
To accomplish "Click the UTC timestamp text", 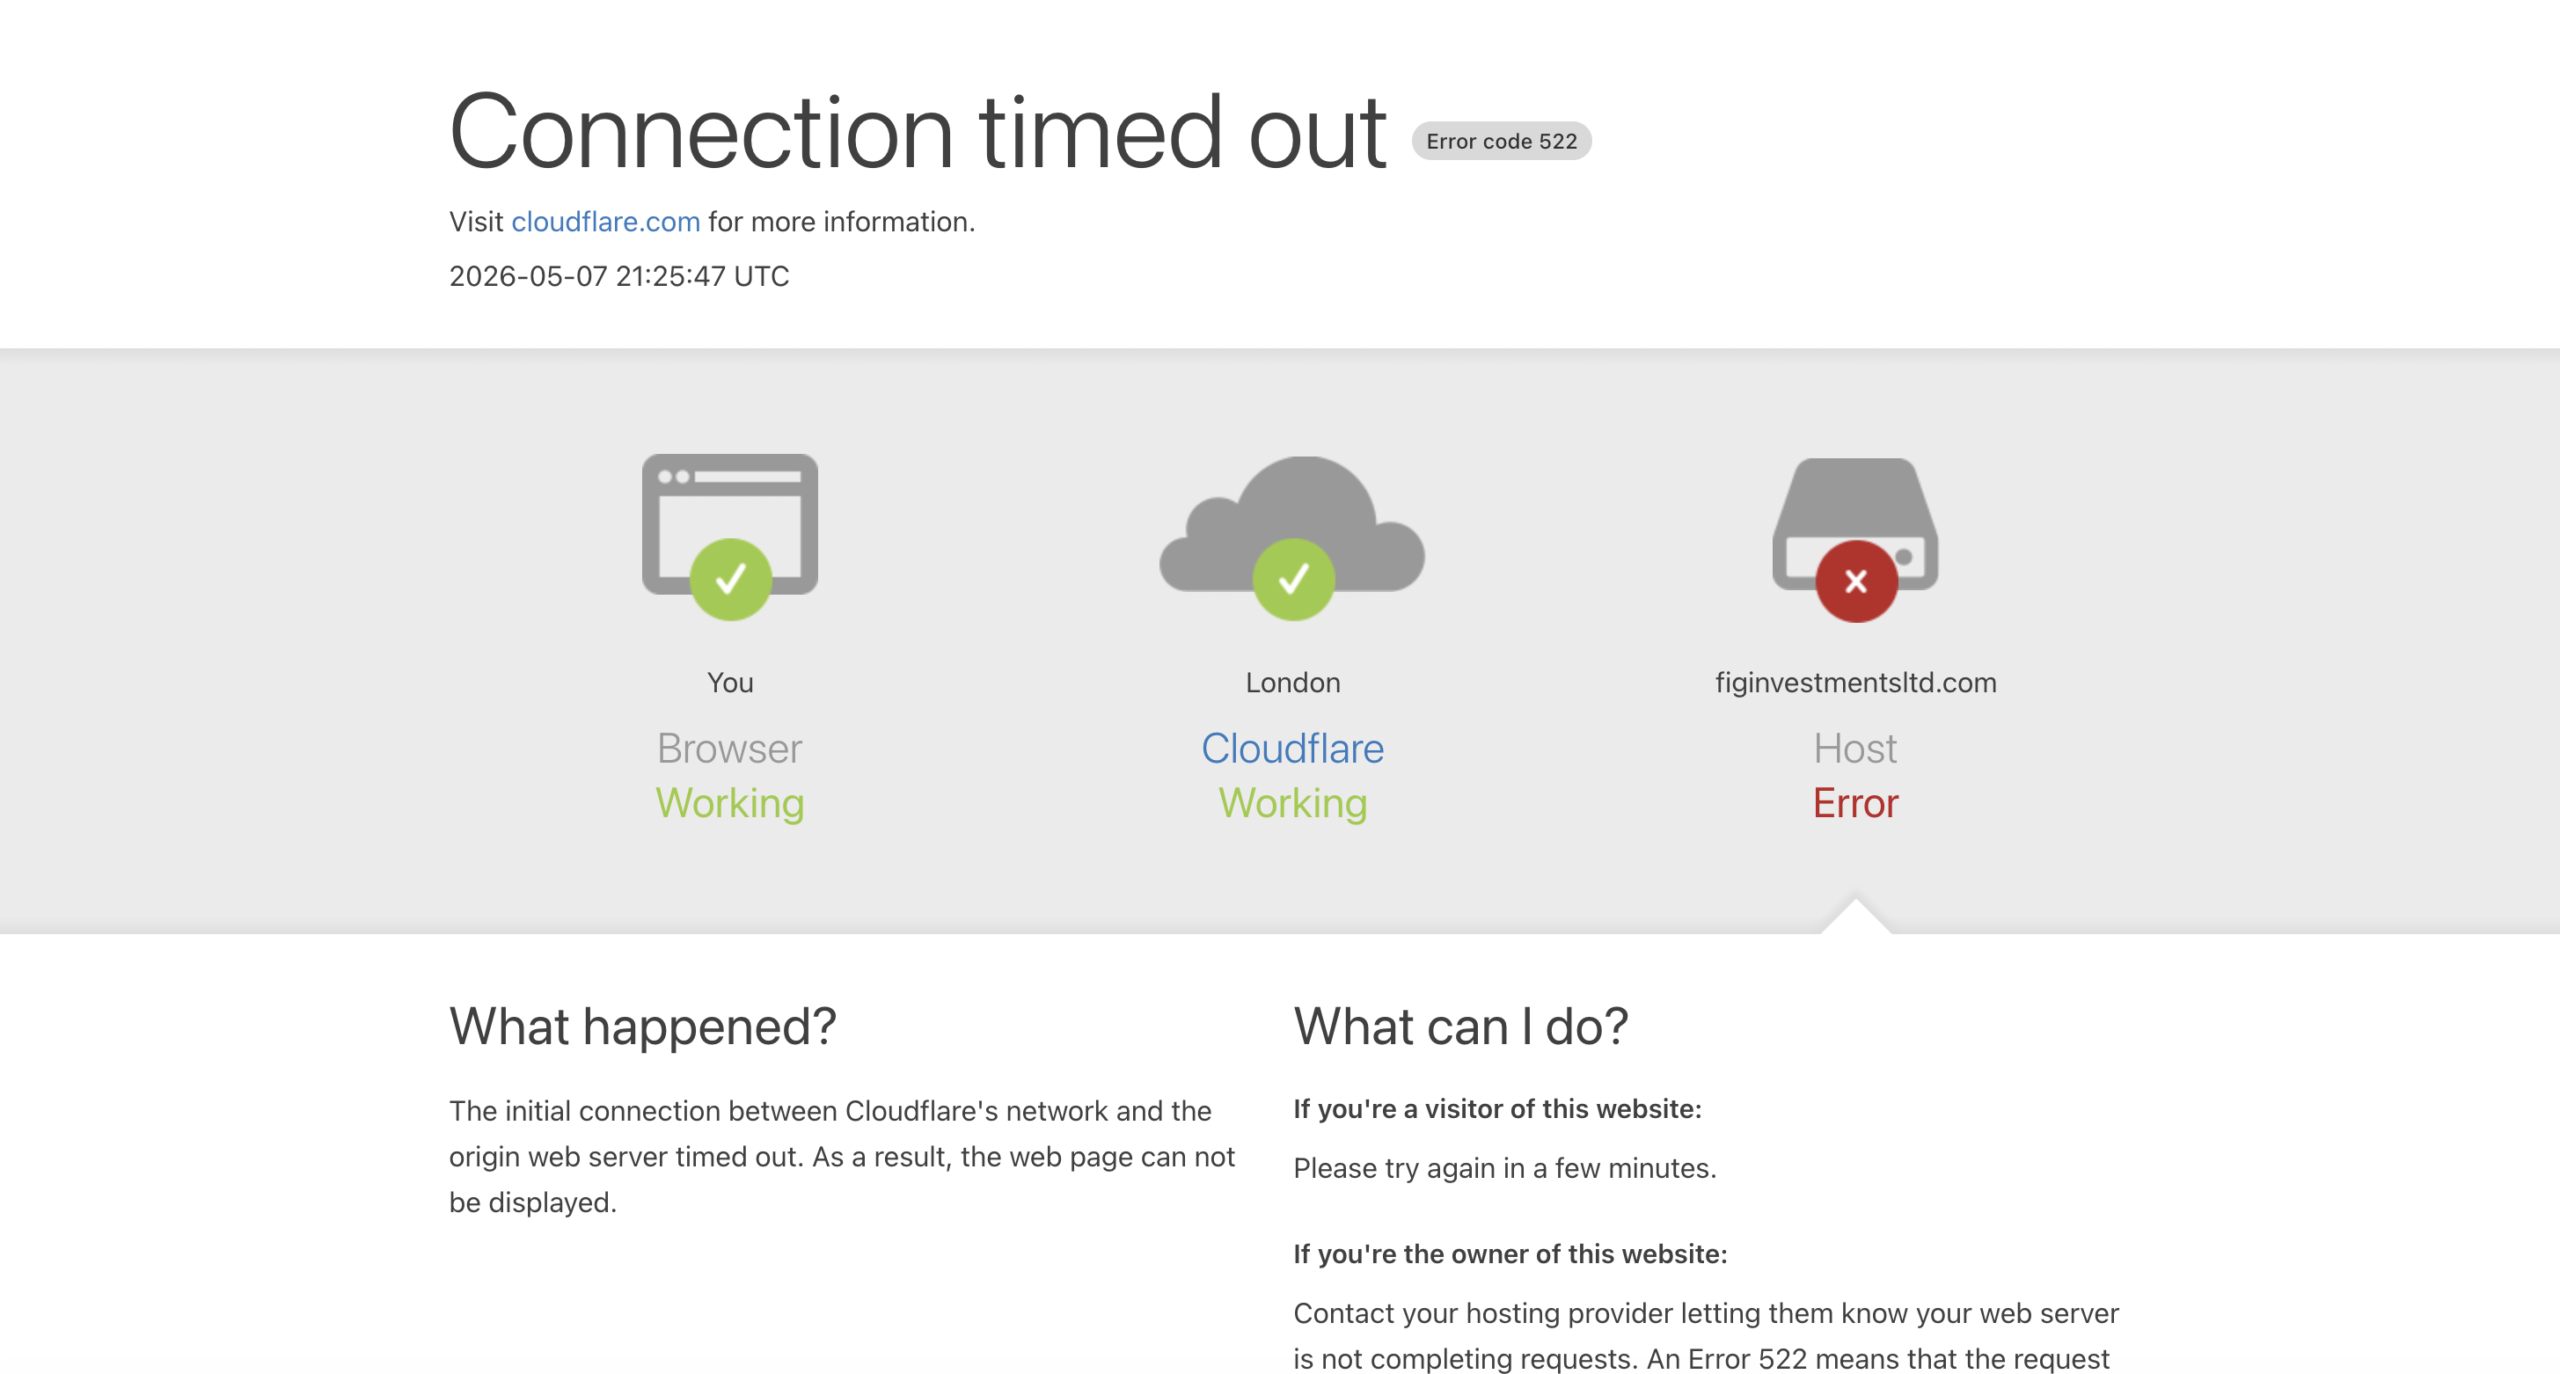I will click(619, 276).
